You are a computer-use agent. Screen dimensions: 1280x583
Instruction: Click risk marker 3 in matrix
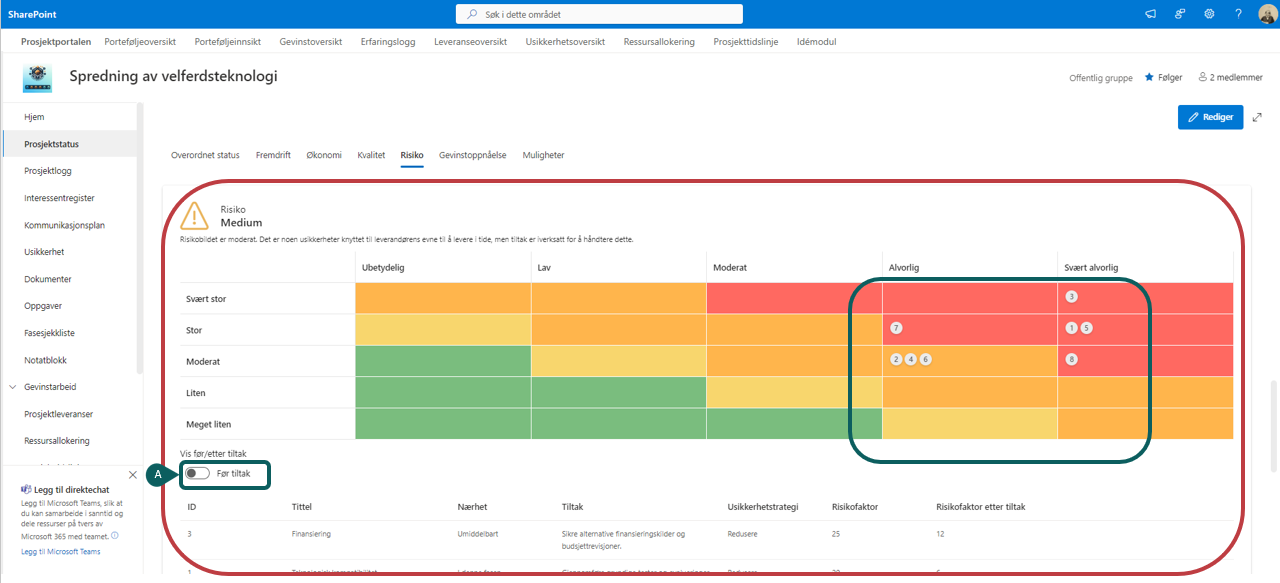coord(1071,297)
